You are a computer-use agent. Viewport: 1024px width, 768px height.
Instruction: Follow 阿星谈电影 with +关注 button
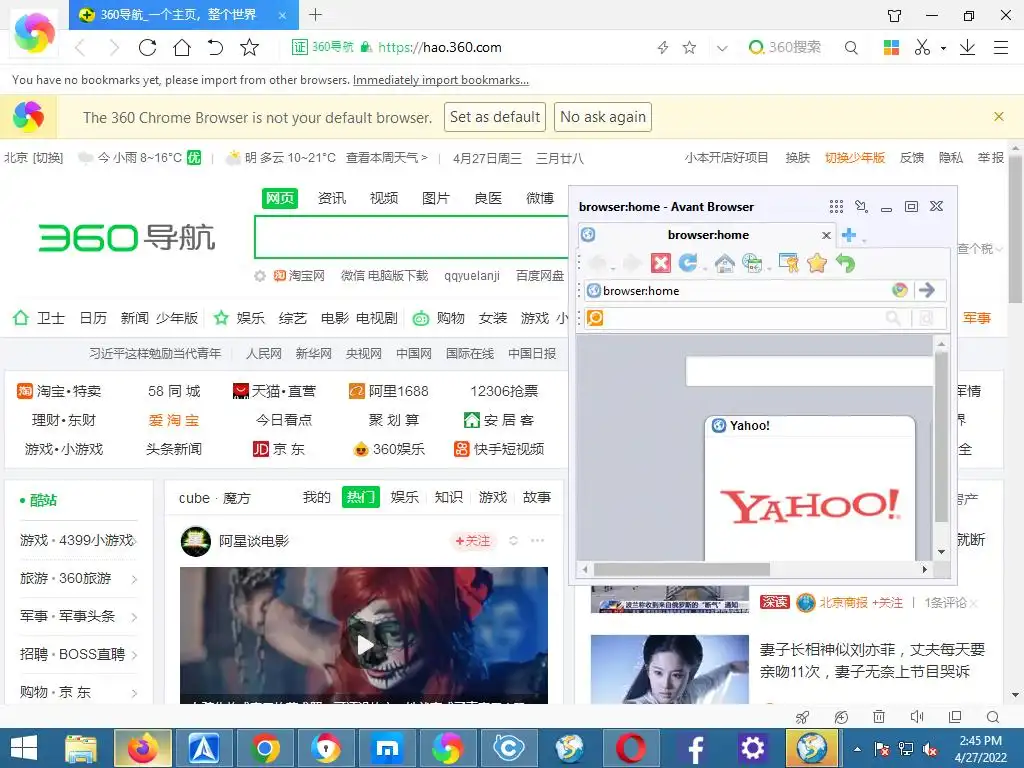[473, 541]
